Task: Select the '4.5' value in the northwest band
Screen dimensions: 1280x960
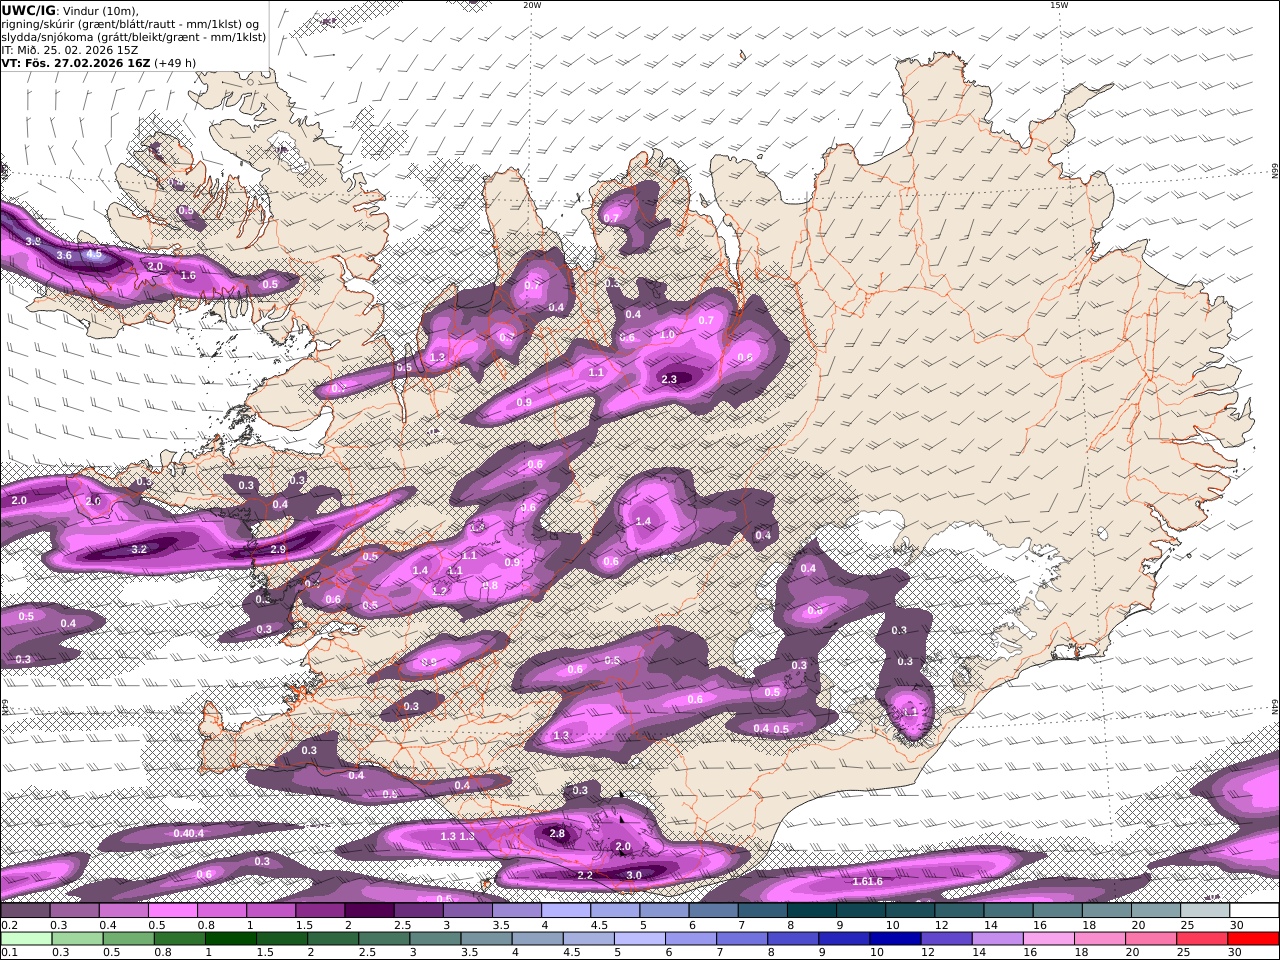Action: (94, 255)
